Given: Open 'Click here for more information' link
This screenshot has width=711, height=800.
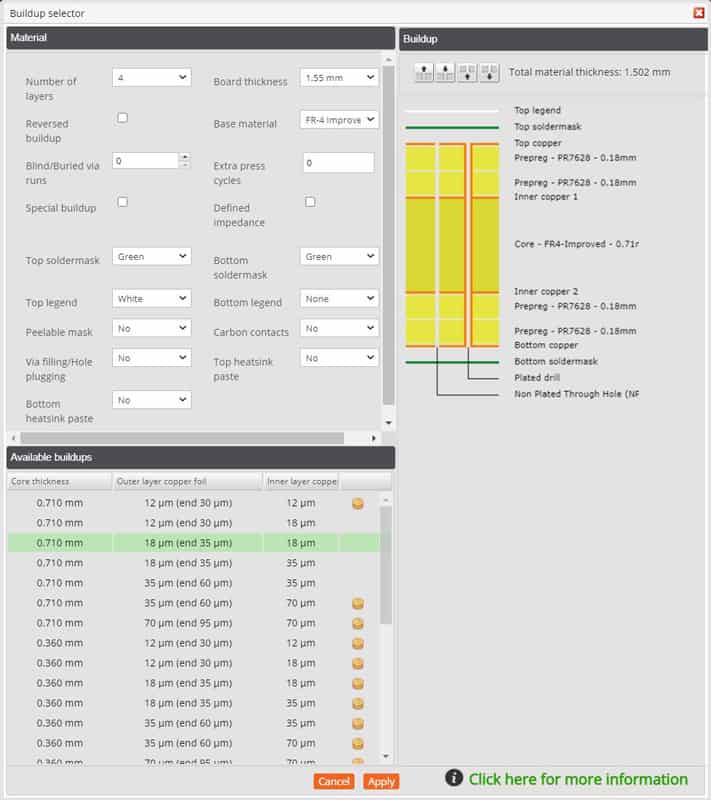Looking at the screenshot, I should click(x=578, y=779).
